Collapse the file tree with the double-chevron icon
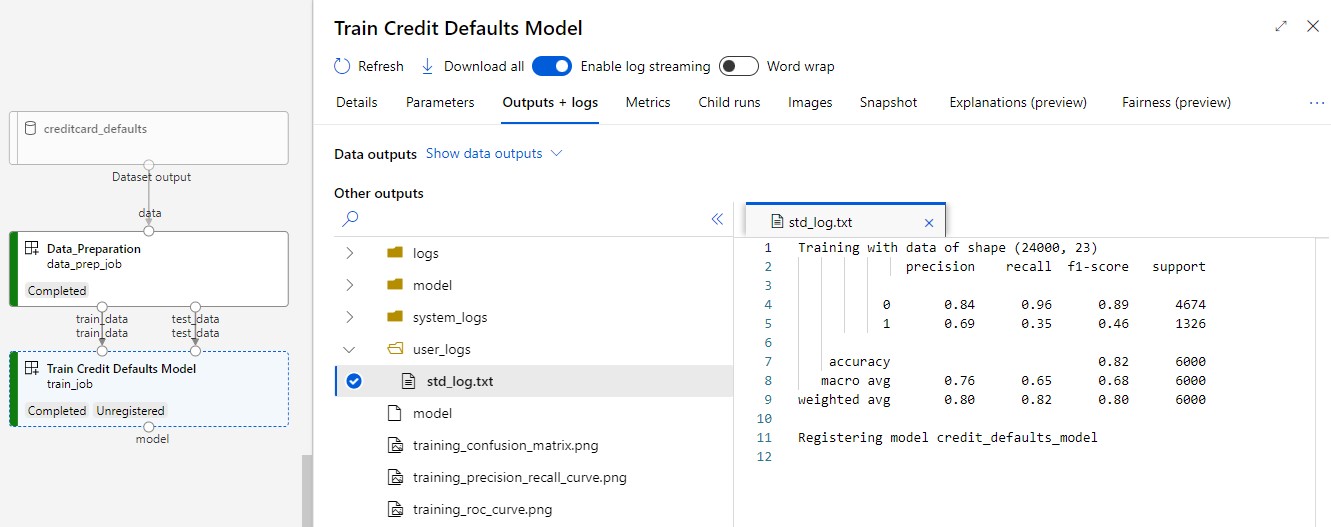 717,219
